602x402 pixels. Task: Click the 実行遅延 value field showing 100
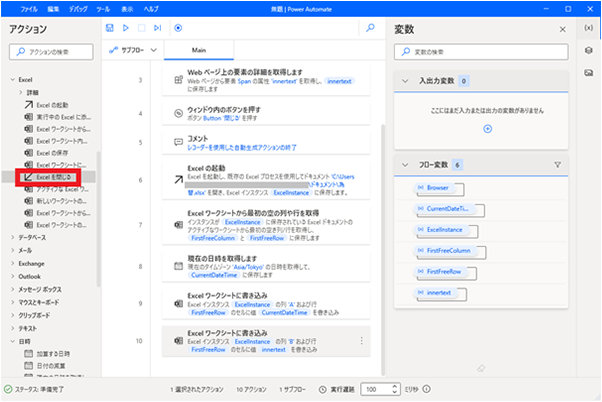pyautogui.click(x=376, y=389)
